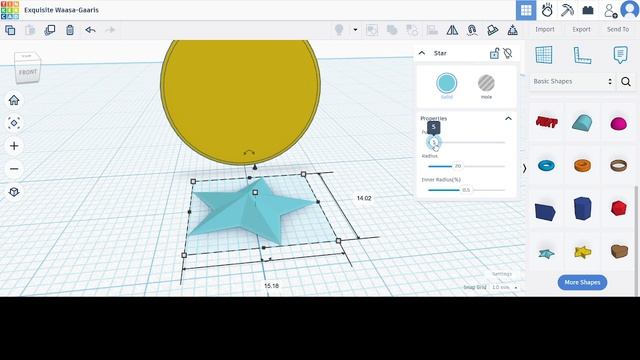Pick the teal Round Roof shape
The width and height of the screenshot is (640, 360).
point(582,122)
